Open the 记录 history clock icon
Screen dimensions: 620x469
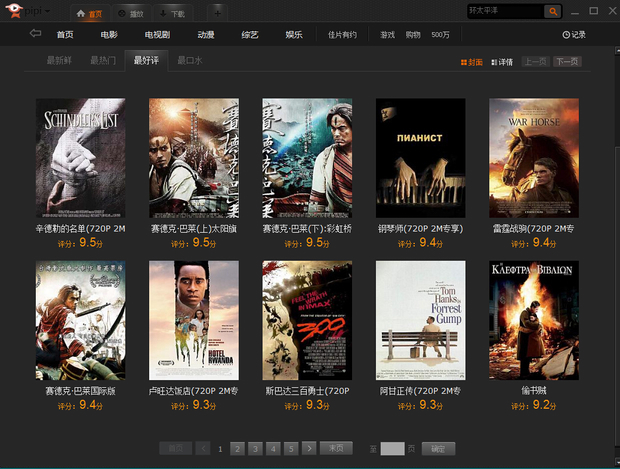(567, 35)
